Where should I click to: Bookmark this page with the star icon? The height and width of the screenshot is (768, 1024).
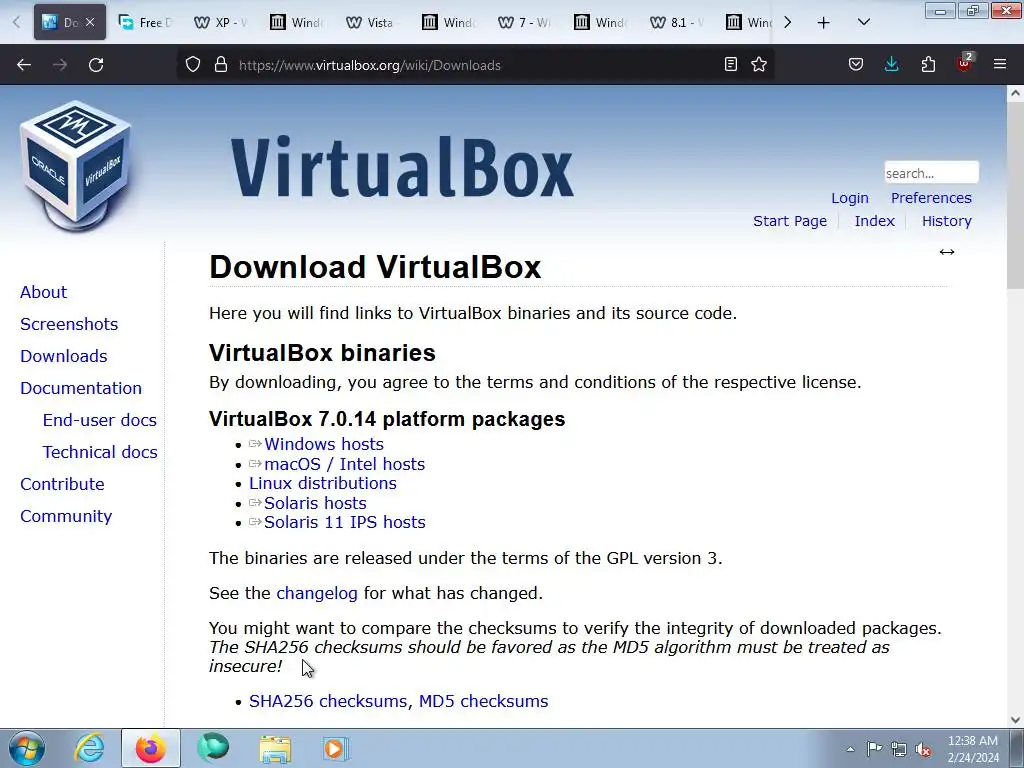[759, 64]
